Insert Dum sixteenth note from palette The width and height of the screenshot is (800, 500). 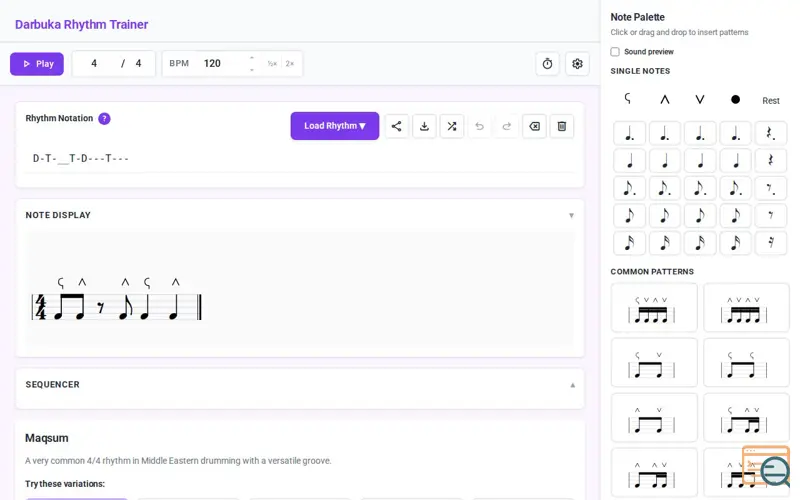[x=630, y=243]
